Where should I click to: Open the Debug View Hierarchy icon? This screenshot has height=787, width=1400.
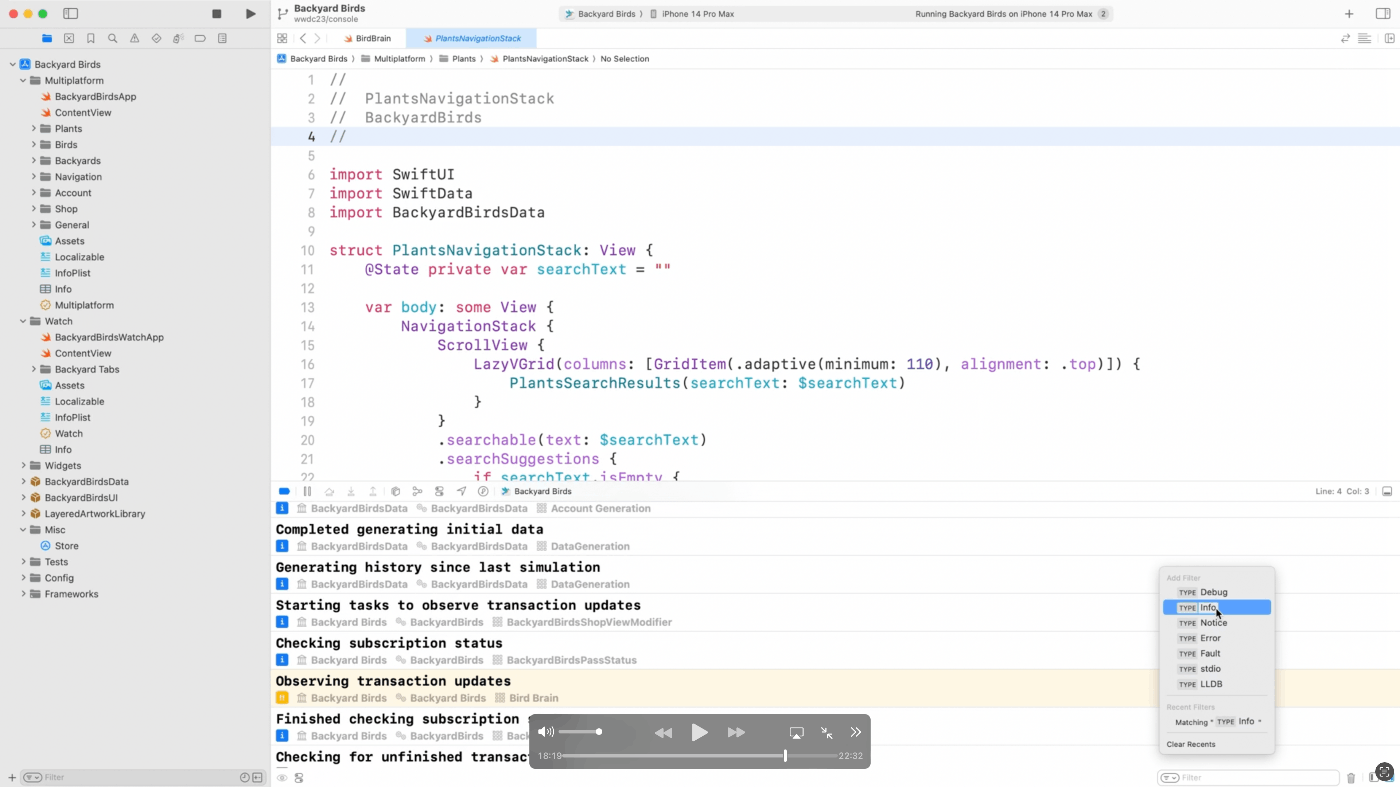pos(395,491)
